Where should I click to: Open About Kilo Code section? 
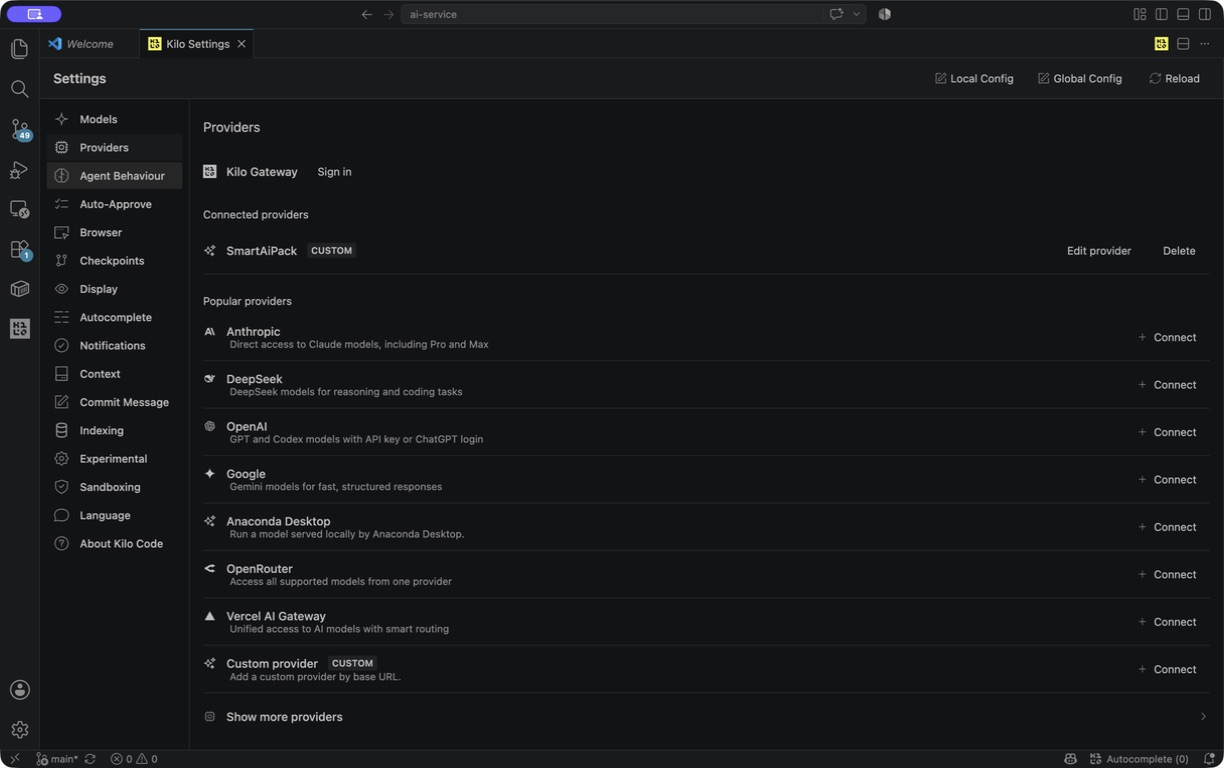[x=114, y=544]
